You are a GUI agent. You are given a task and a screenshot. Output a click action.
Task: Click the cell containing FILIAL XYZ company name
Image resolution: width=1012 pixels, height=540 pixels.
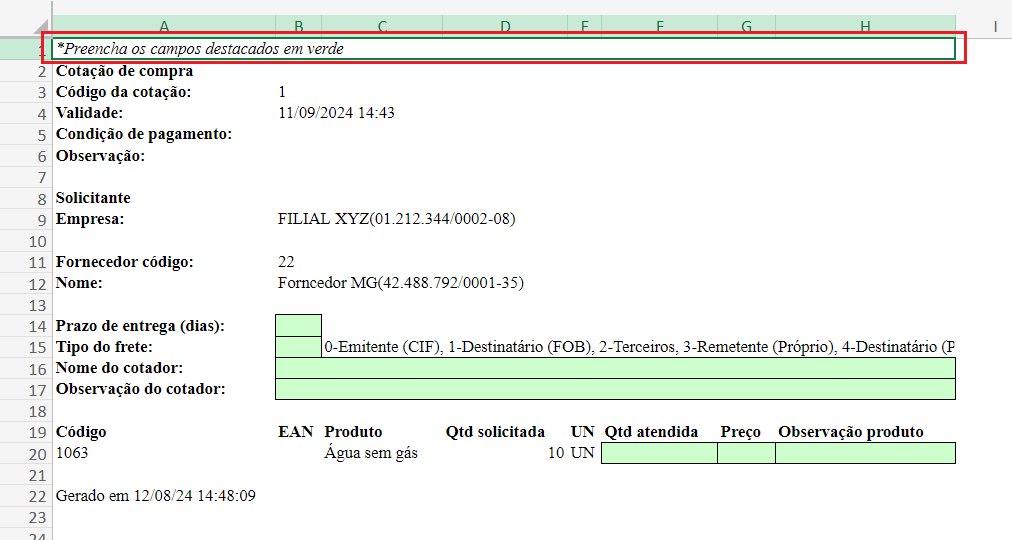396,219
